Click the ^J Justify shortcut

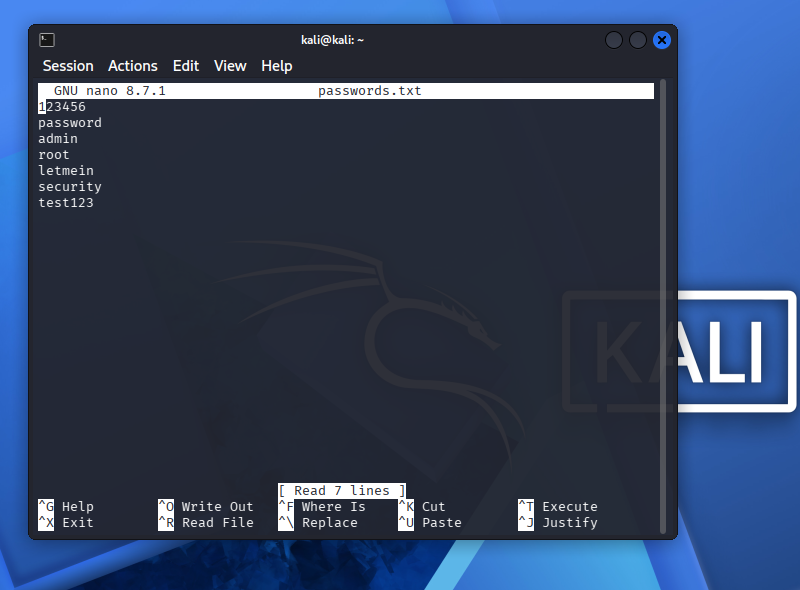pyautogui.click(x=558, y=523)
